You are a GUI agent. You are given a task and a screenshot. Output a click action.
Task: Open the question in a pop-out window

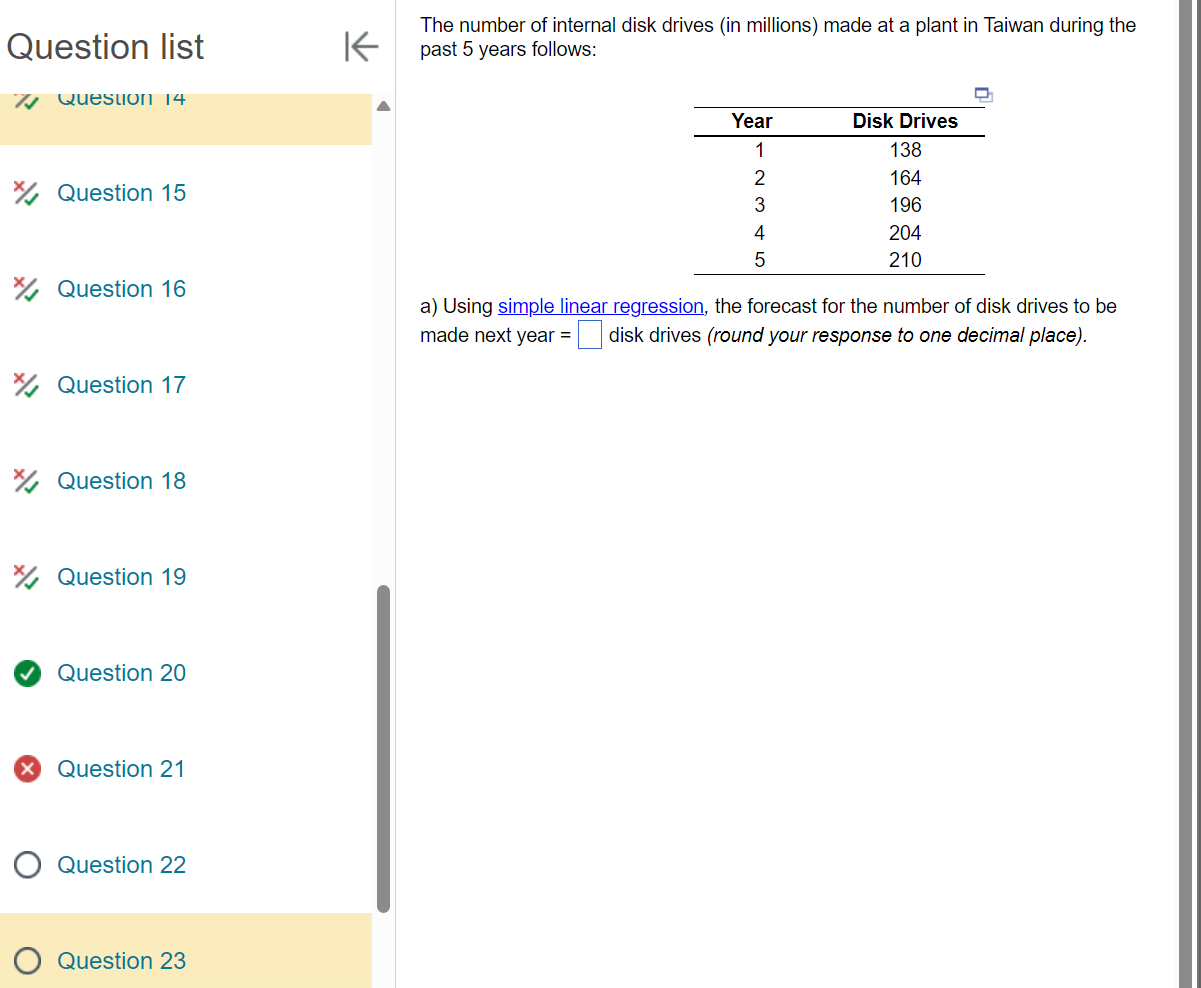[x=982, y=94]
